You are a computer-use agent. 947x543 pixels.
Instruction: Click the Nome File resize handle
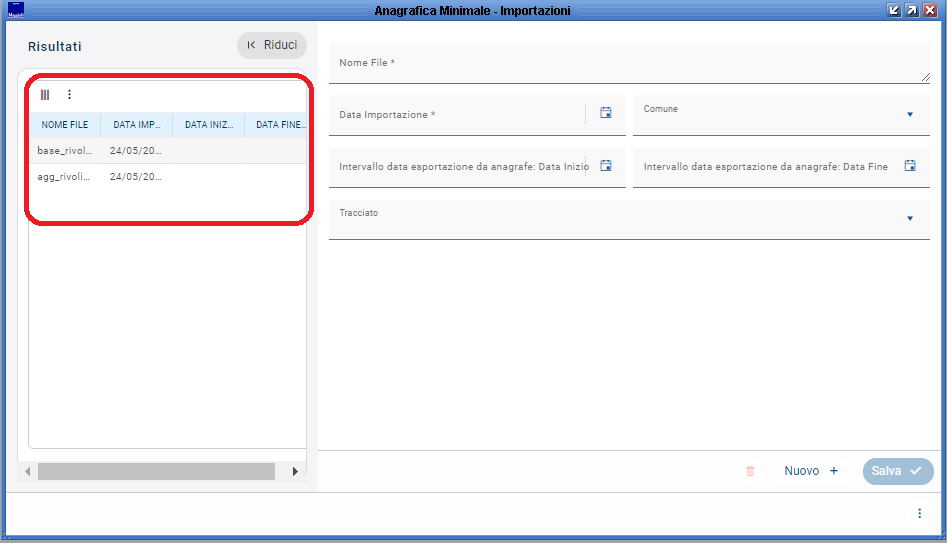coord(925,77)
